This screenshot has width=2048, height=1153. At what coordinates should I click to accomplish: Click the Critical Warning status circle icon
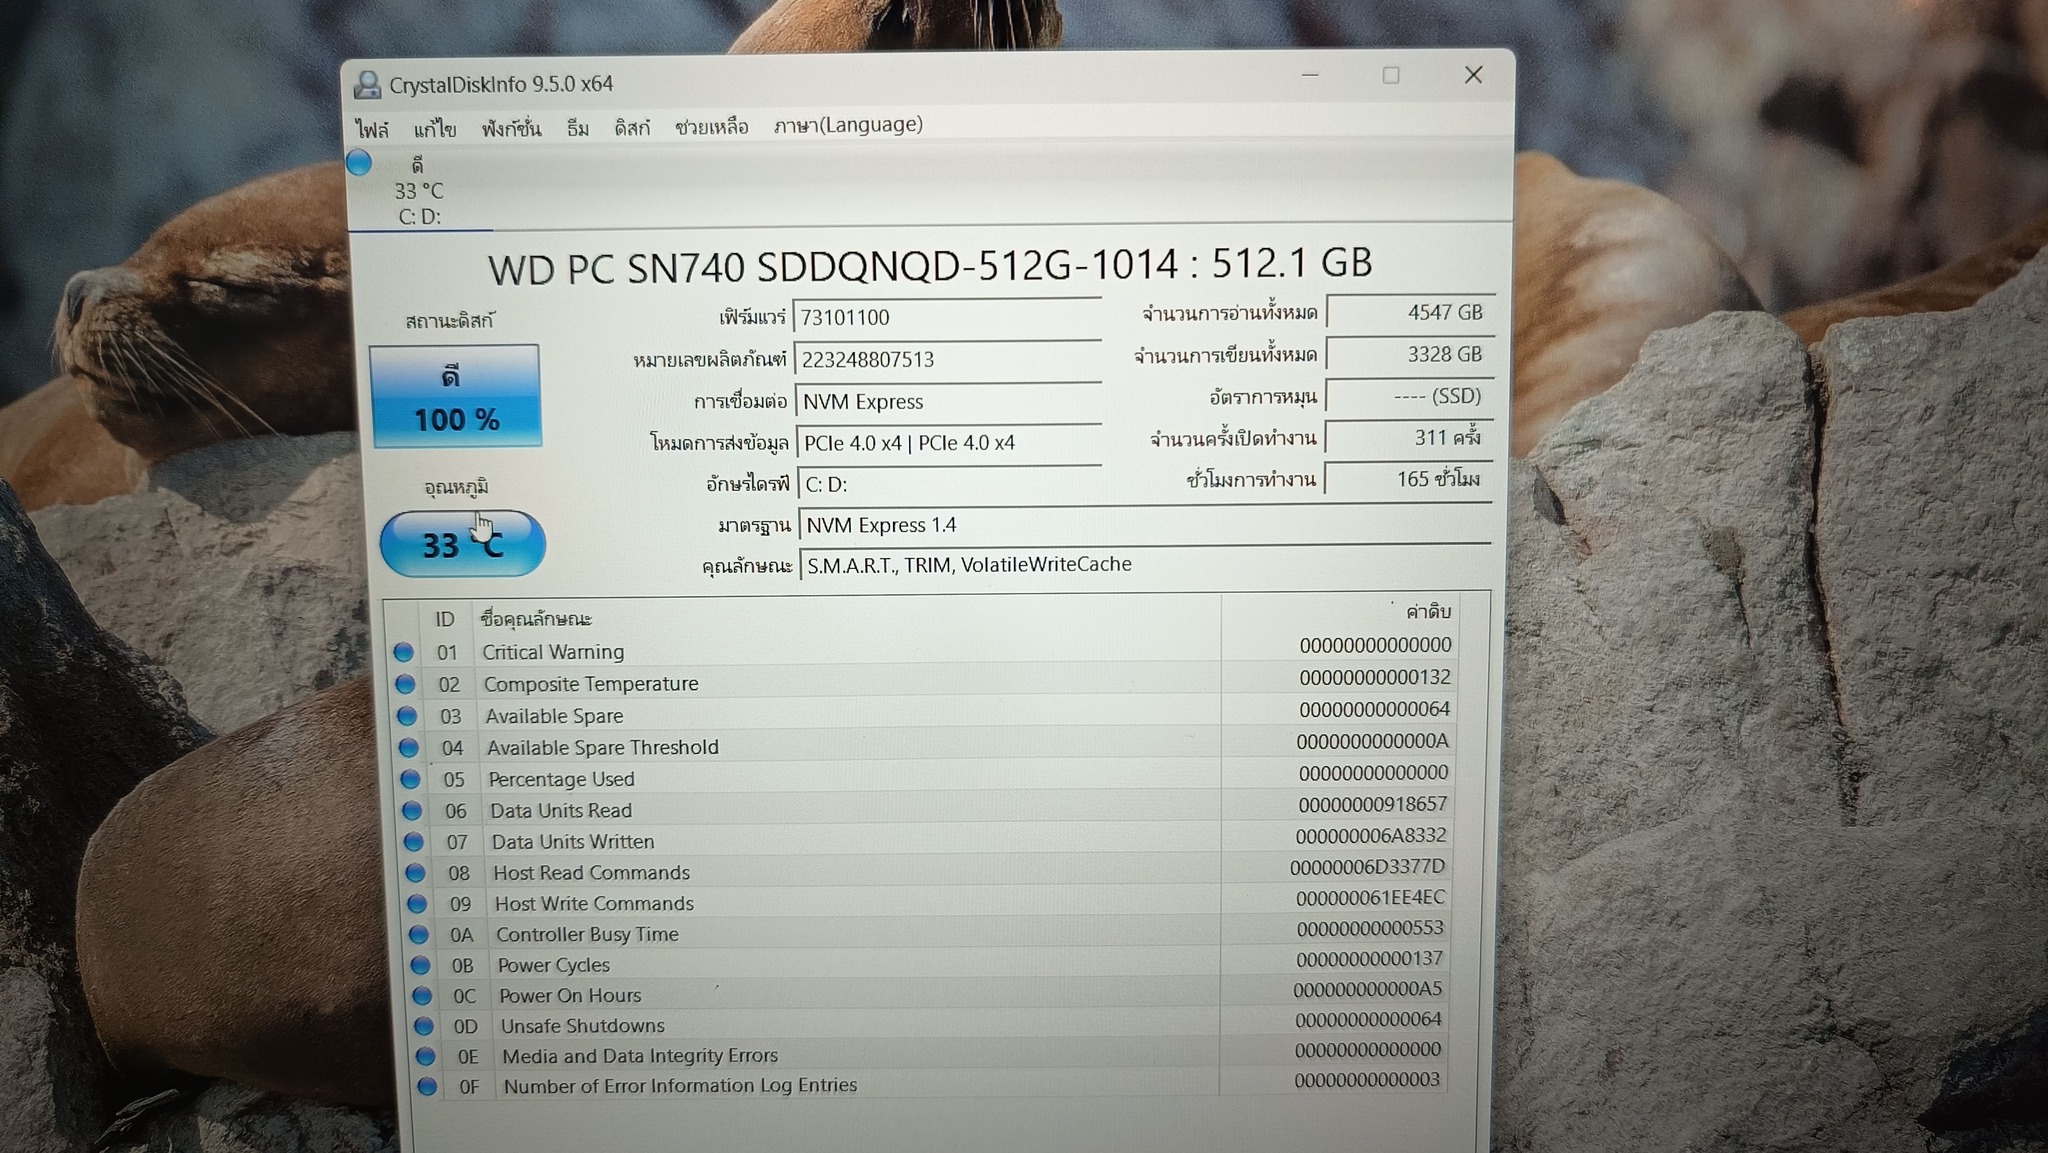pyautogui.click(x=403, y=653)
